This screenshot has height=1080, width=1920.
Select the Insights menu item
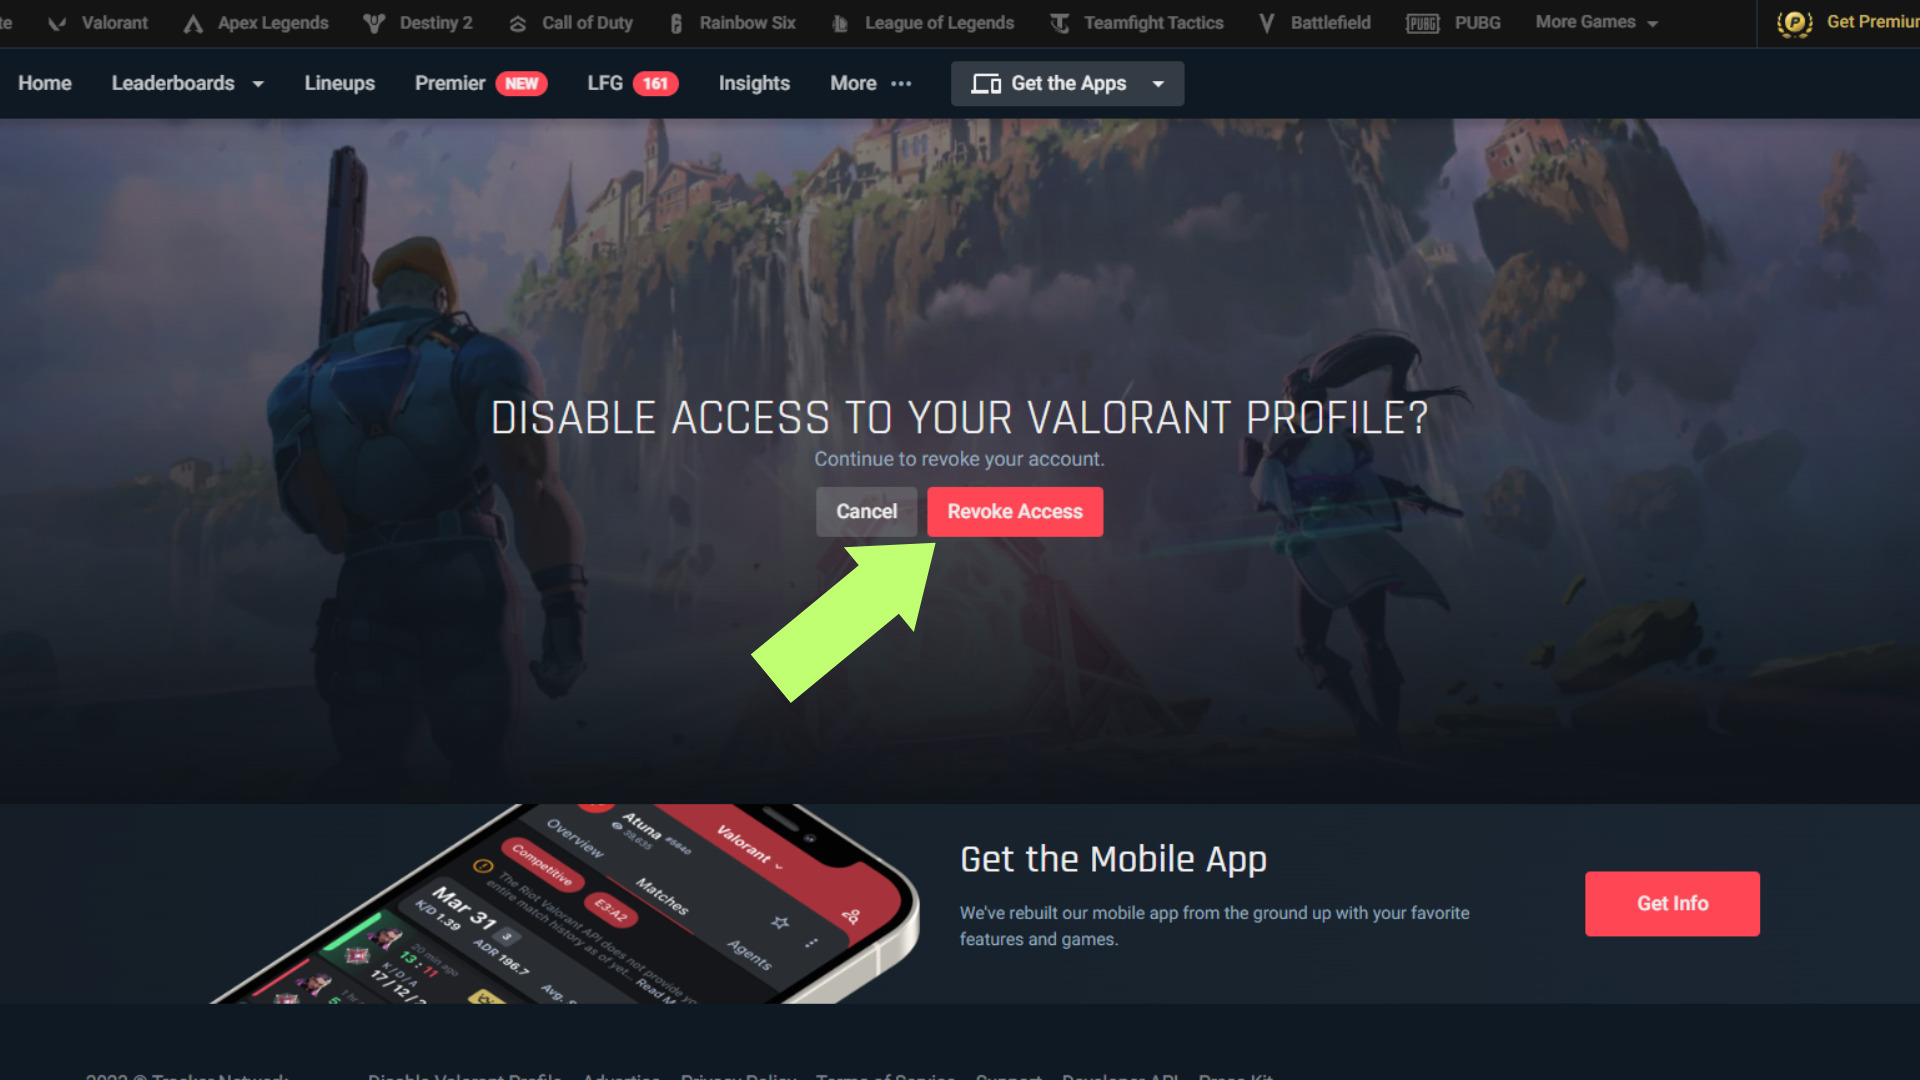click(753, 83)
